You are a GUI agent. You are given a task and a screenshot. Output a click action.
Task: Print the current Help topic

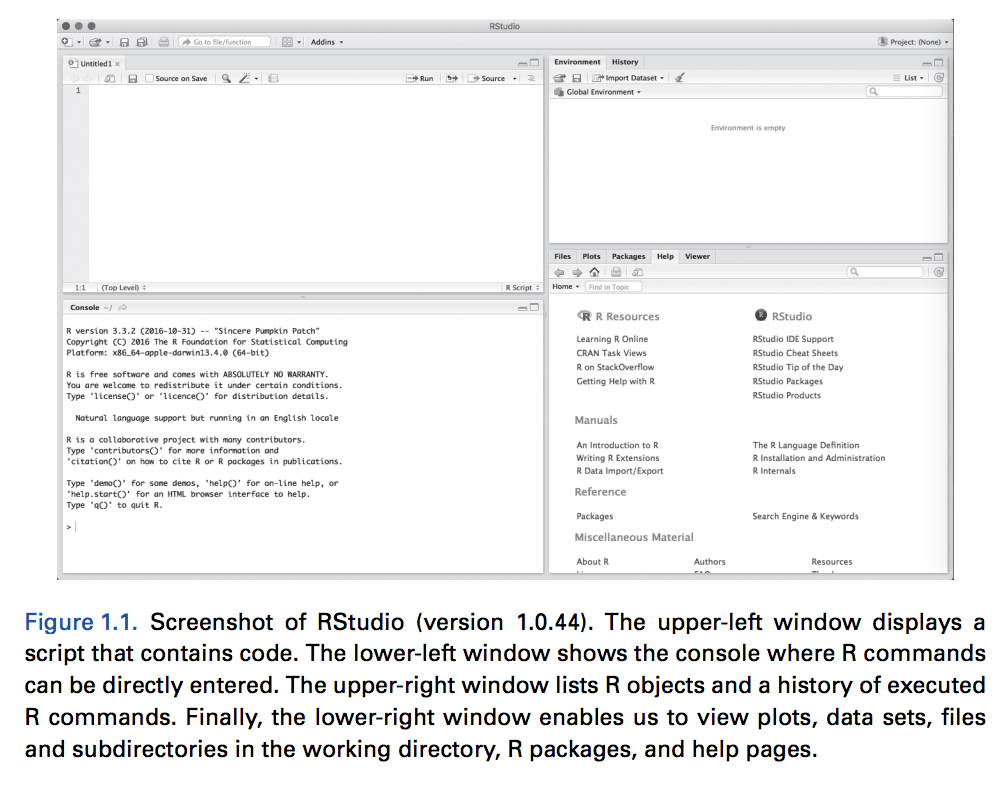[x=616, y=272]
